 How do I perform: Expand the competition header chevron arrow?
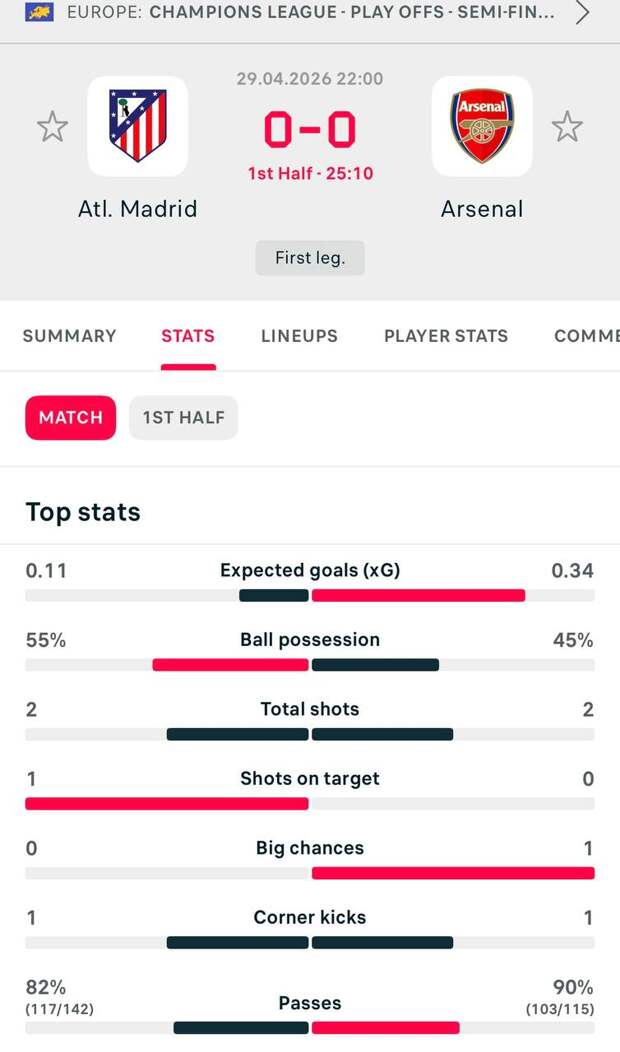click(583, 13)
